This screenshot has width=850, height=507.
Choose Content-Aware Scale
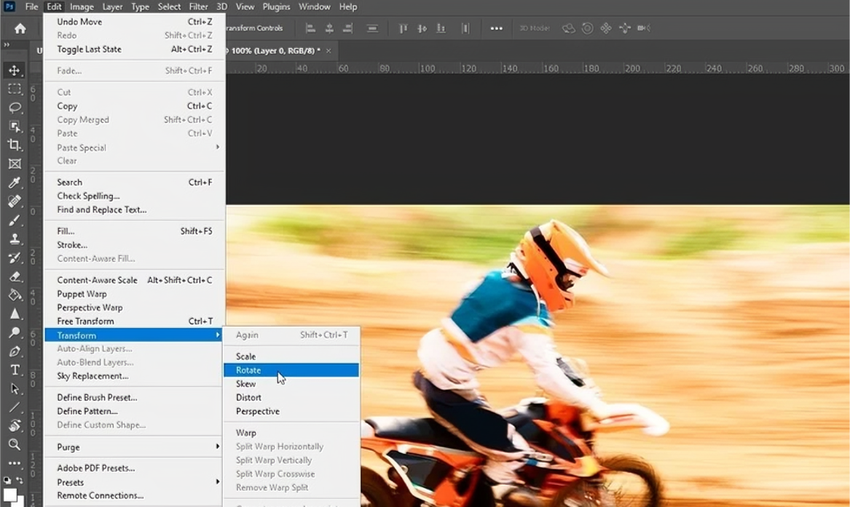pyautogui.click(x=134, y=280)
